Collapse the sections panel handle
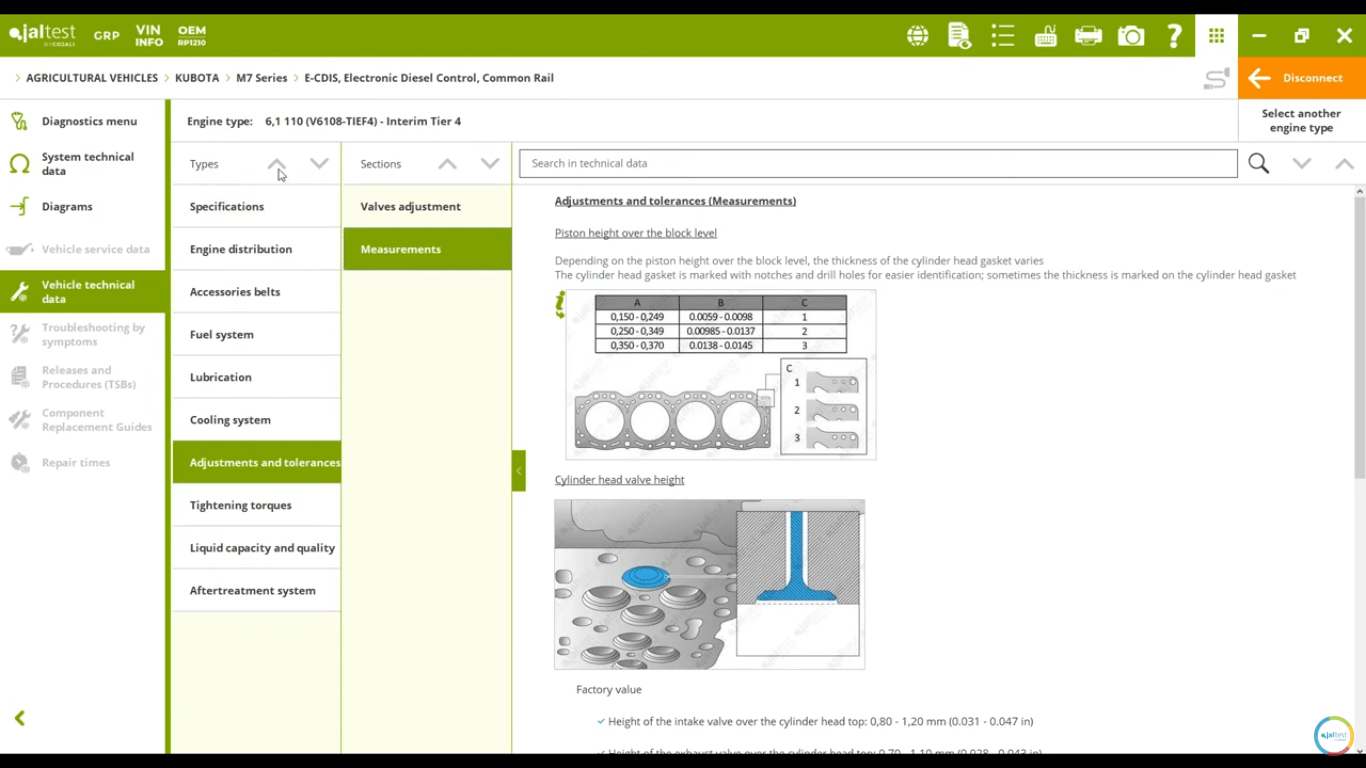Screen dimensions: 1366x768 pyautogui.click(x=518, y=471)
